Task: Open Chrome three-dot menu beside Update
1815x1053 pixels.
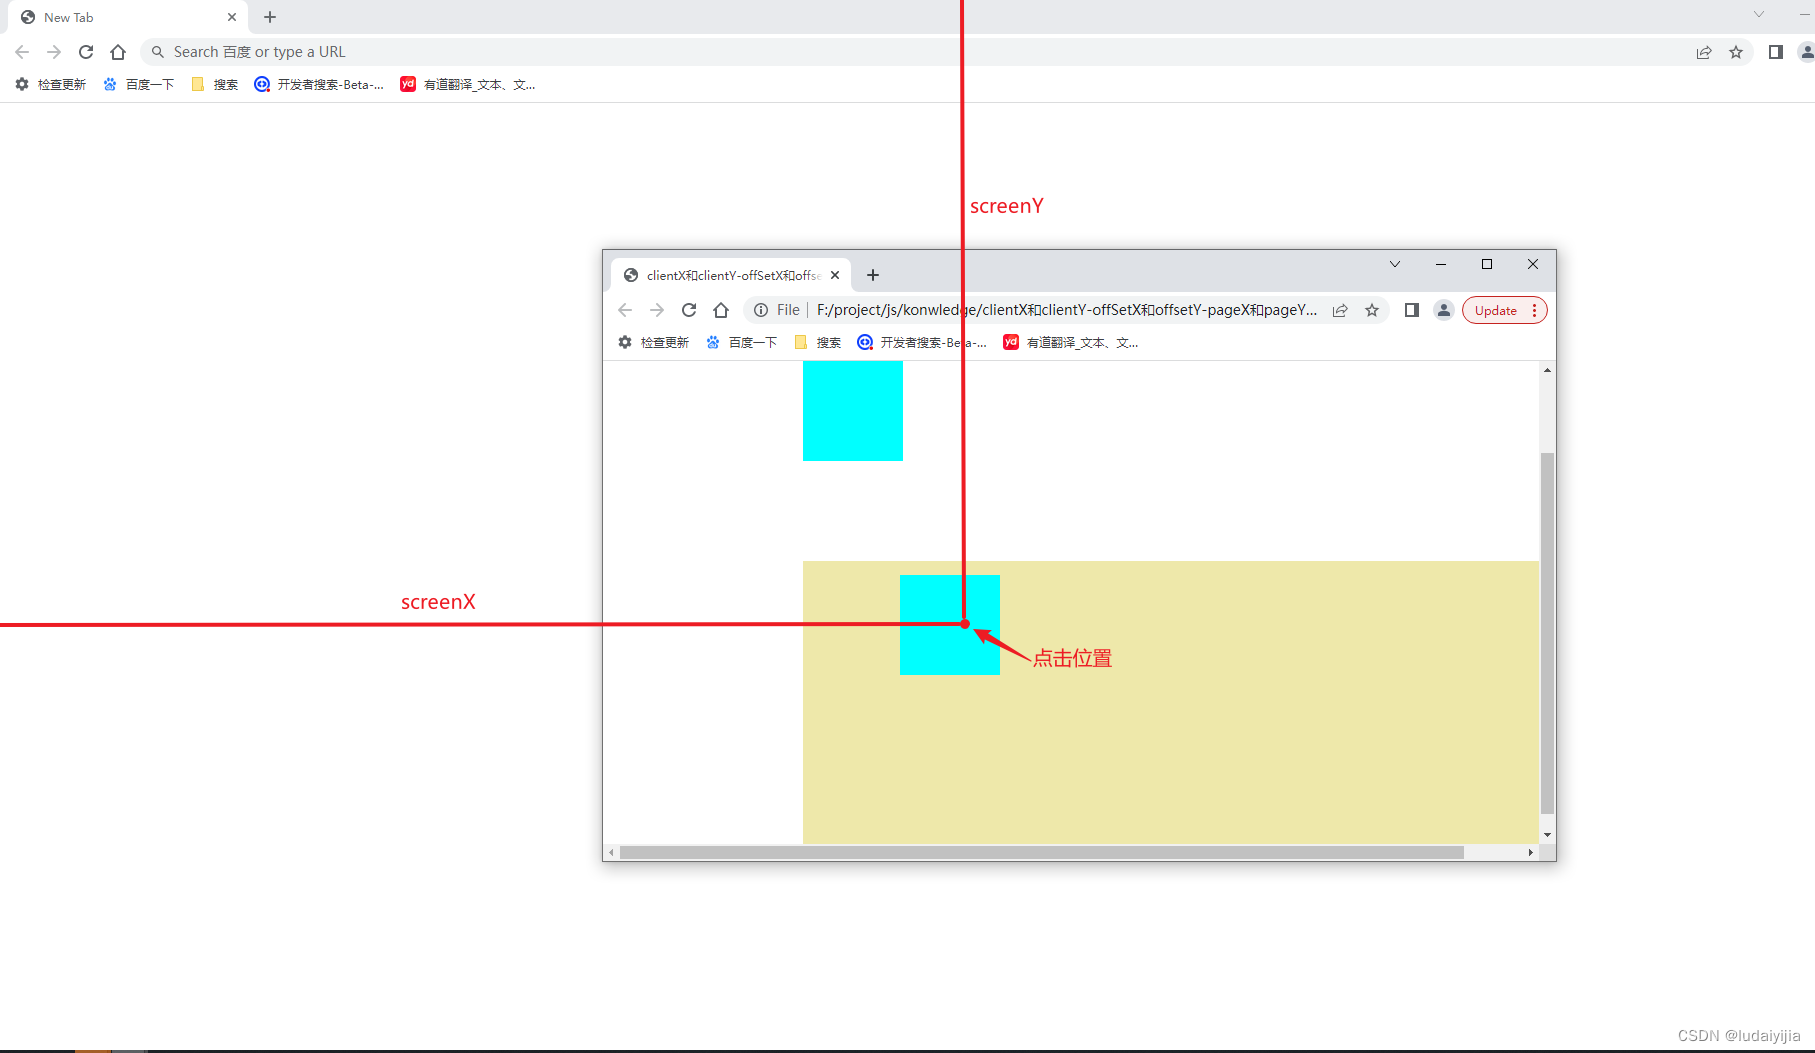Action: pos(1535,310)
